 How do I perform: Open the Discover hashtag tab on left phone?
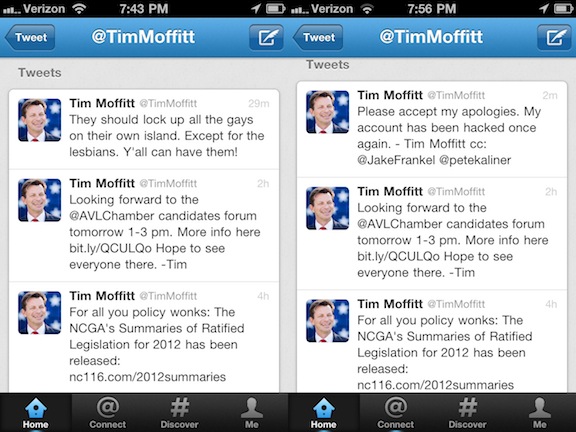point(179,413)
